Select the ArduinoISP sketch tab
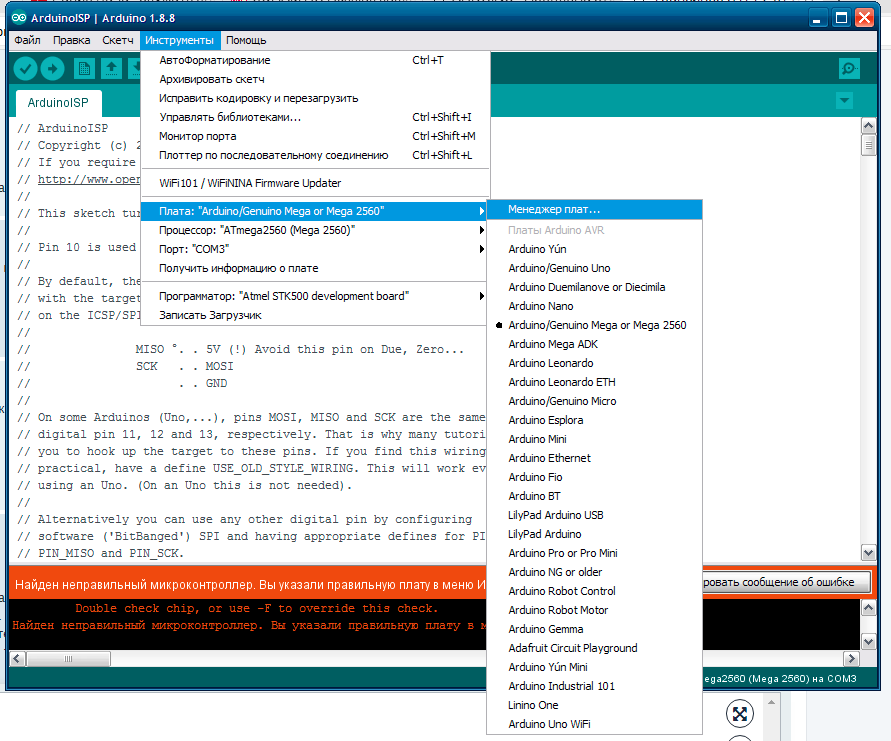Viewport: 891px width, 741px height. (x=58, y=103)
